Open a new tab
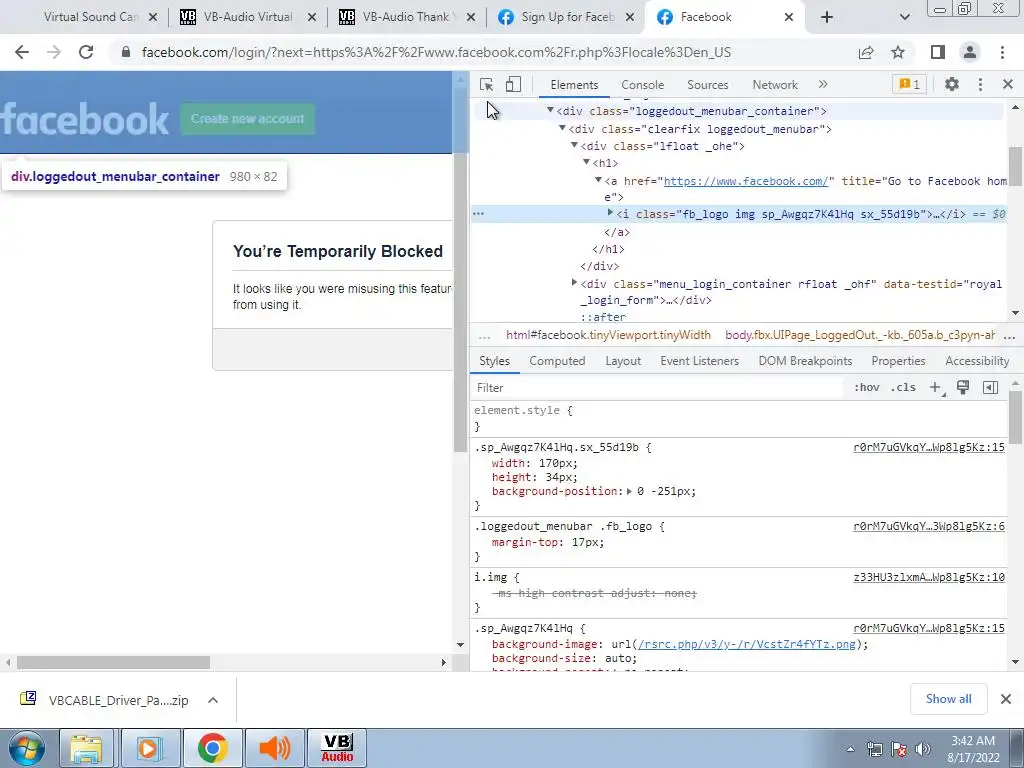Viewport: 1024px width, 768px height. coord(827,17)
